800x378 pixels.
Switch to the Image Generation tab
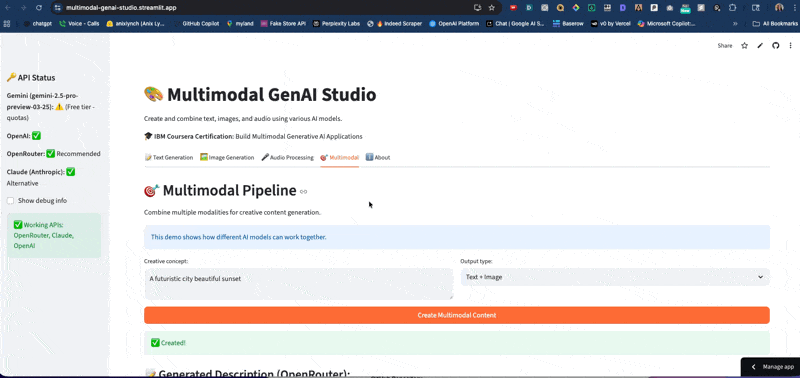click(x=227, y=157)
